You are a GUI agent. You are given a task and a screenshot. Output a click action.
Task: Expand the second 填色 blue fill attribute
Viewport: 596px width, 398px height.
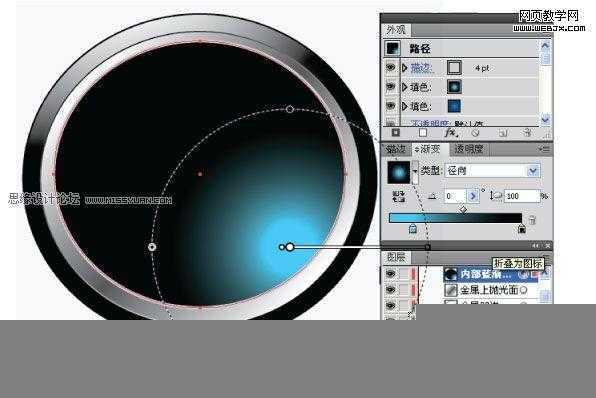[405, 106]
